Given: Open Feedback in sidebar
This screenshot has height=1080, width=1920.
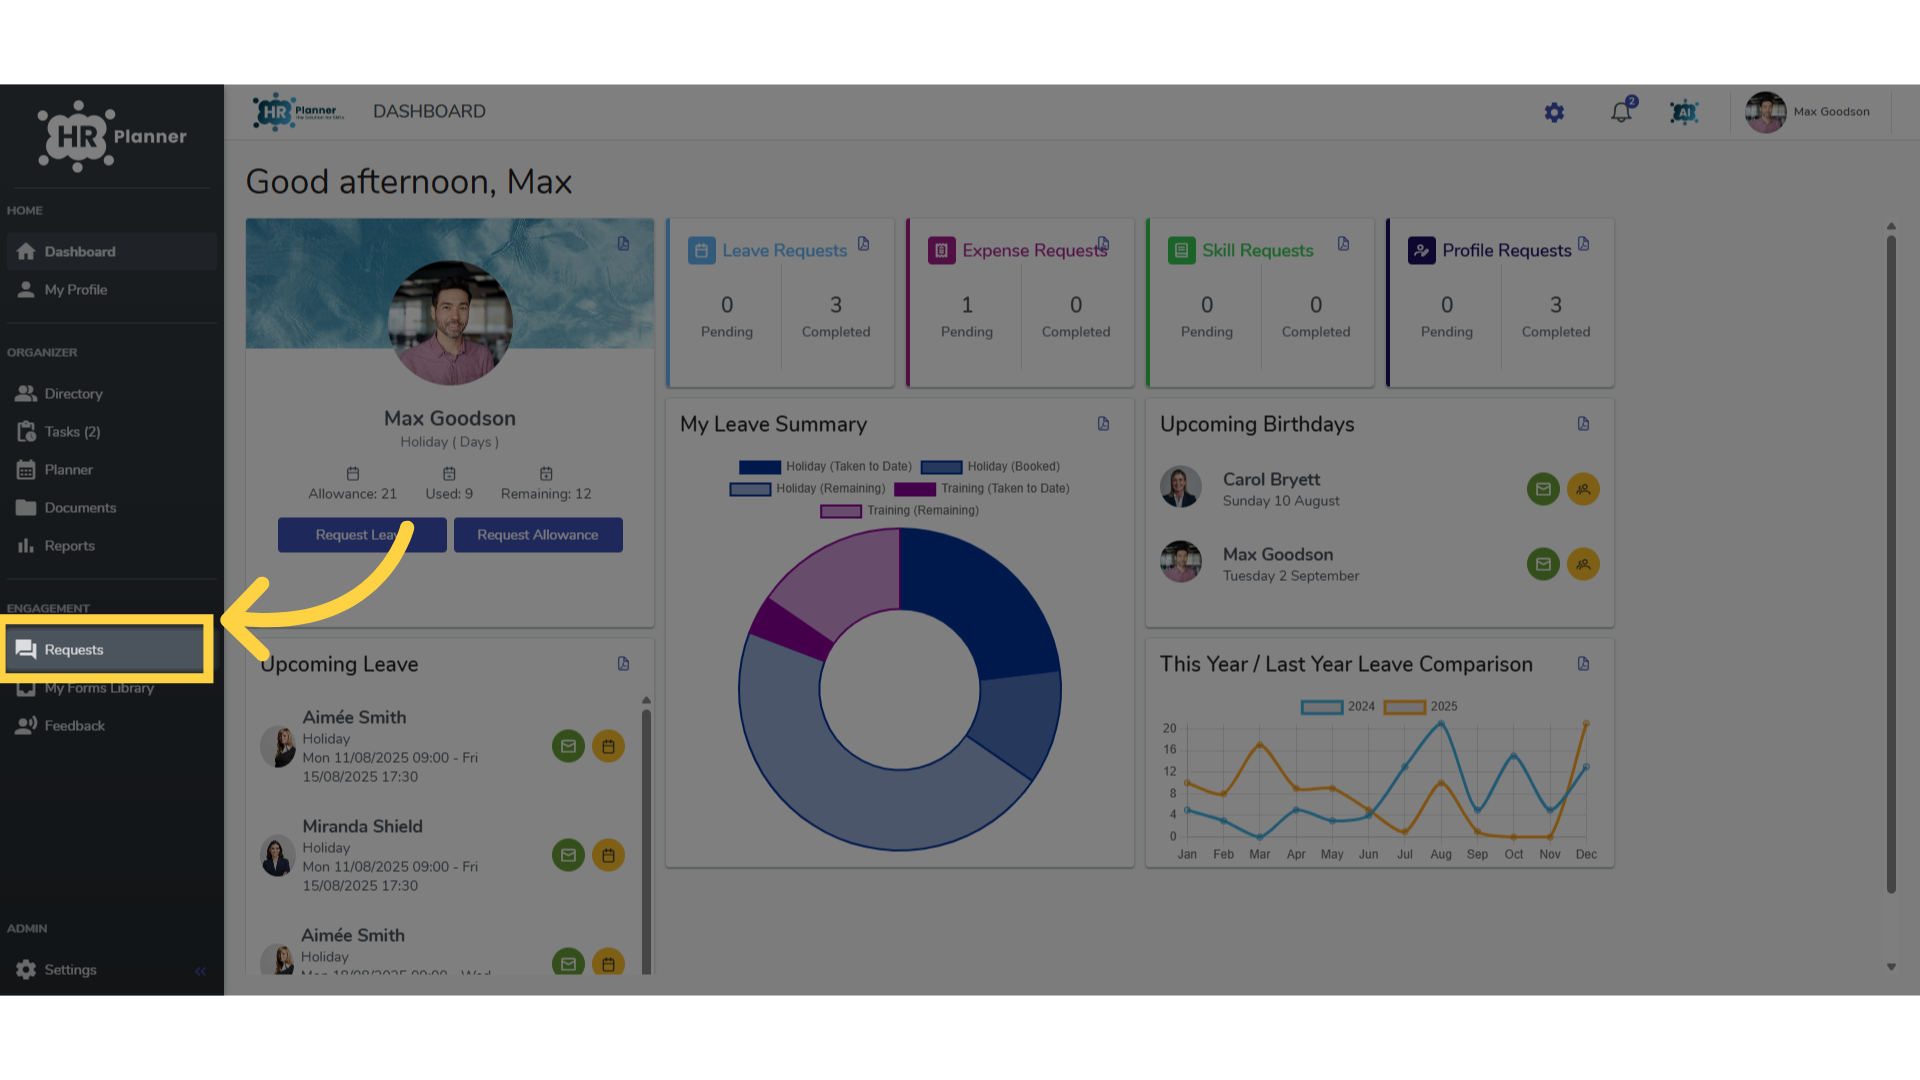Looking at the screenshot, I should [x=111, y=726].
